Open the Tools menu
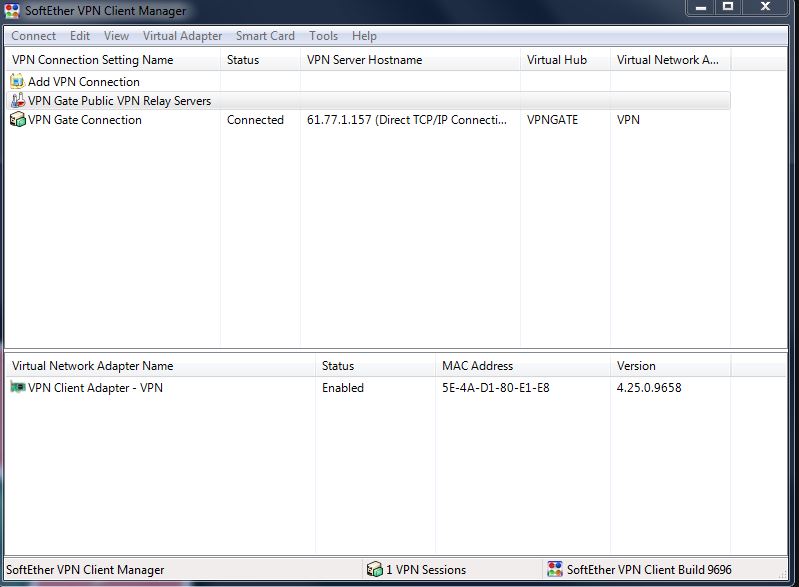799x587 pixels. click(x=324, y=36)
